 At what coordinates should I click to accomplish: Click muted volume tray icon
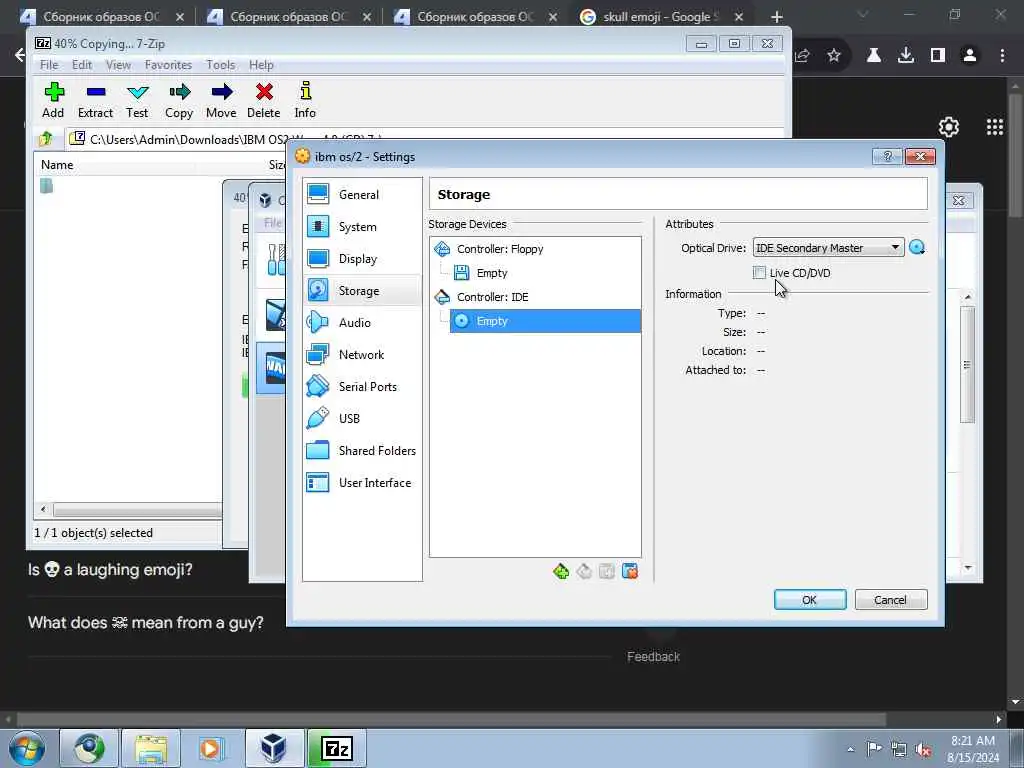[923, 749]
